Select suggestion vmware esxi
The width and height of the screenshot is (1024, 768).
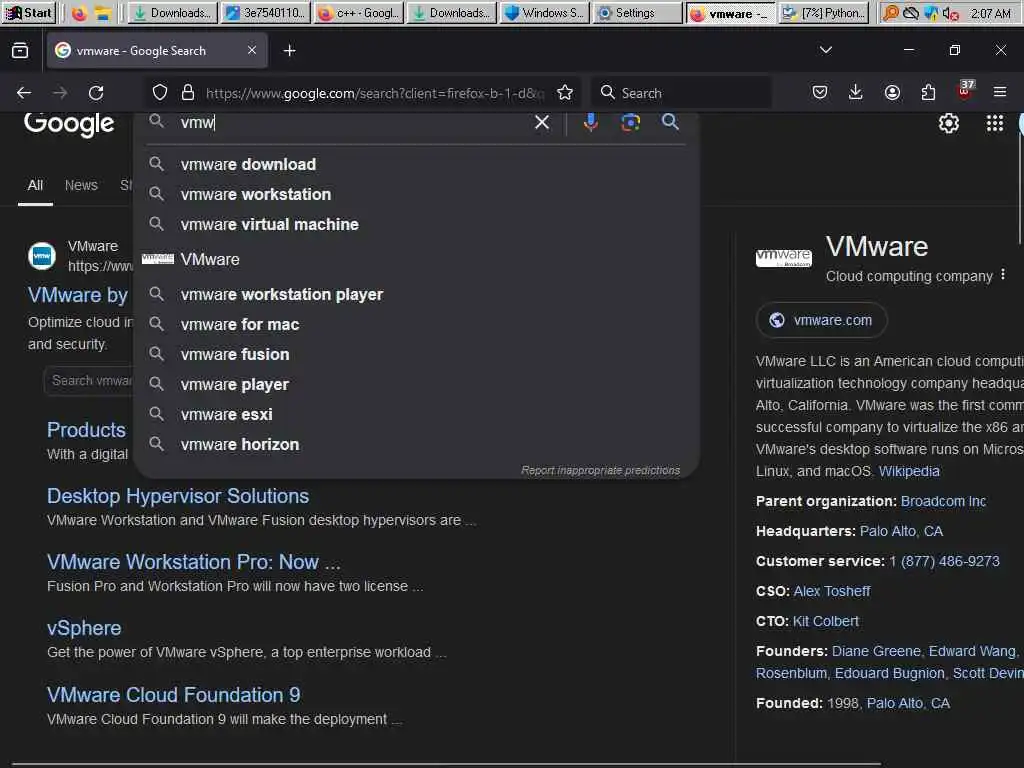(417, 415)
